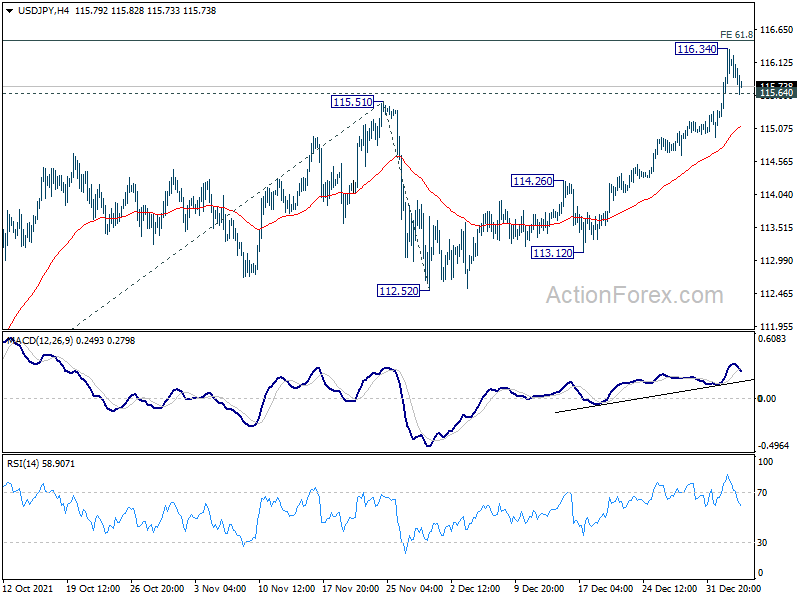Click the 17 Dec 04:00 time axis label

tap(605, 588)
